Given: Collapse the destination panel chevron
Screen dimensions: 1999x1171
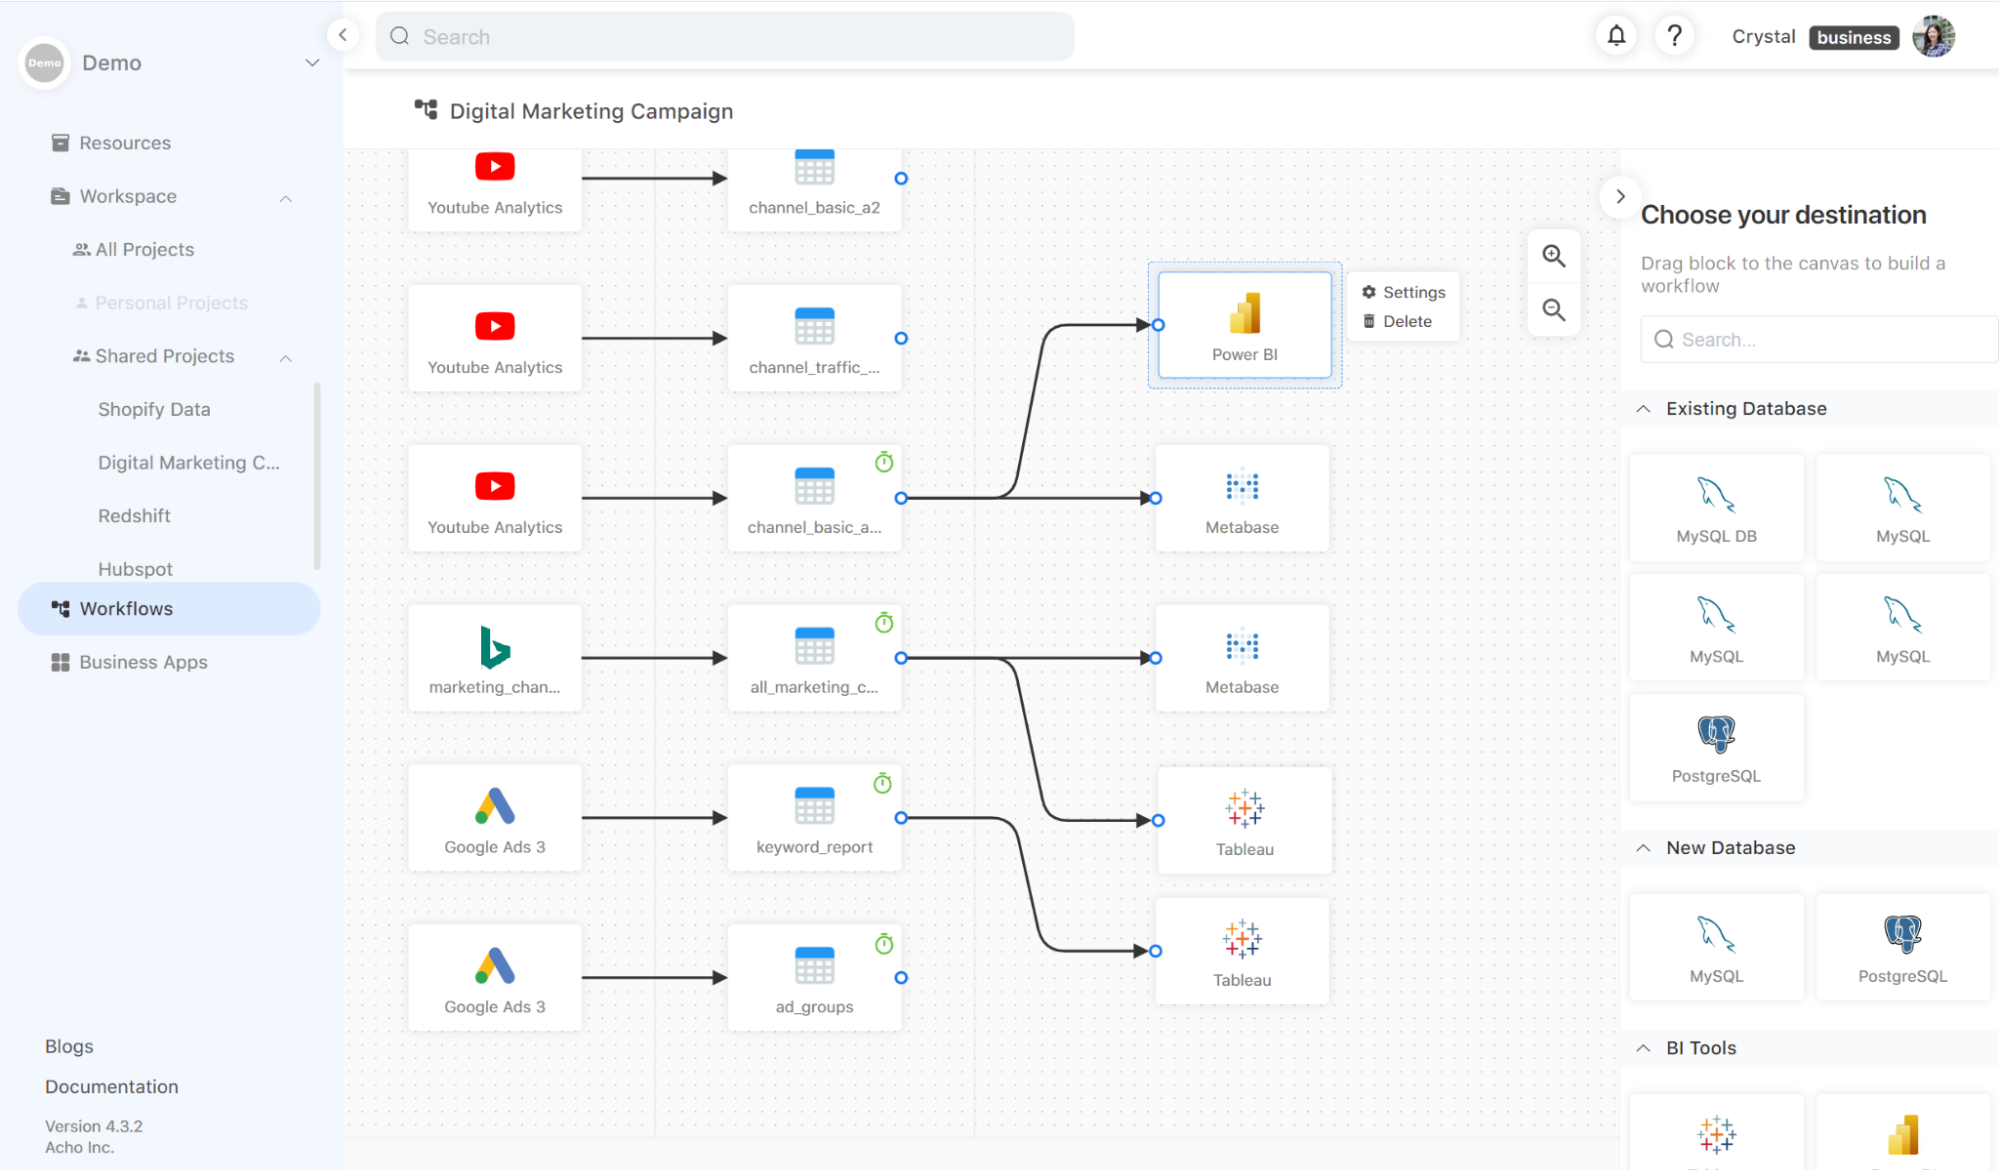Looking at the screenshot, I should [1620, 196].
